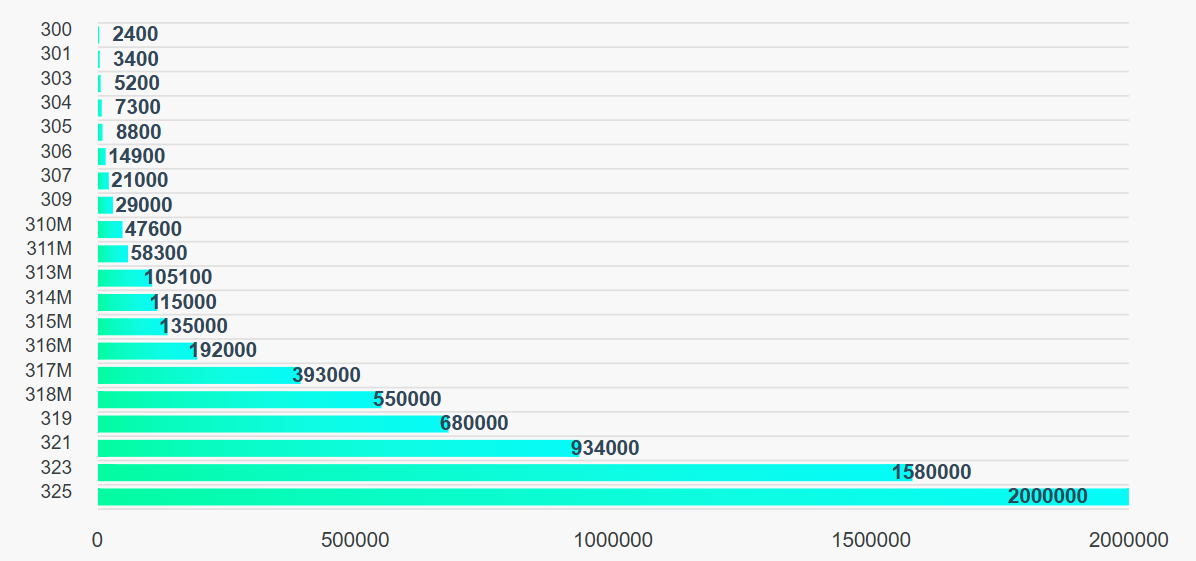Viewport: 1196px width, 561px height.
Task: Select the 305 y-axis label
Action: pyautogui.click(x=56, y=127)
